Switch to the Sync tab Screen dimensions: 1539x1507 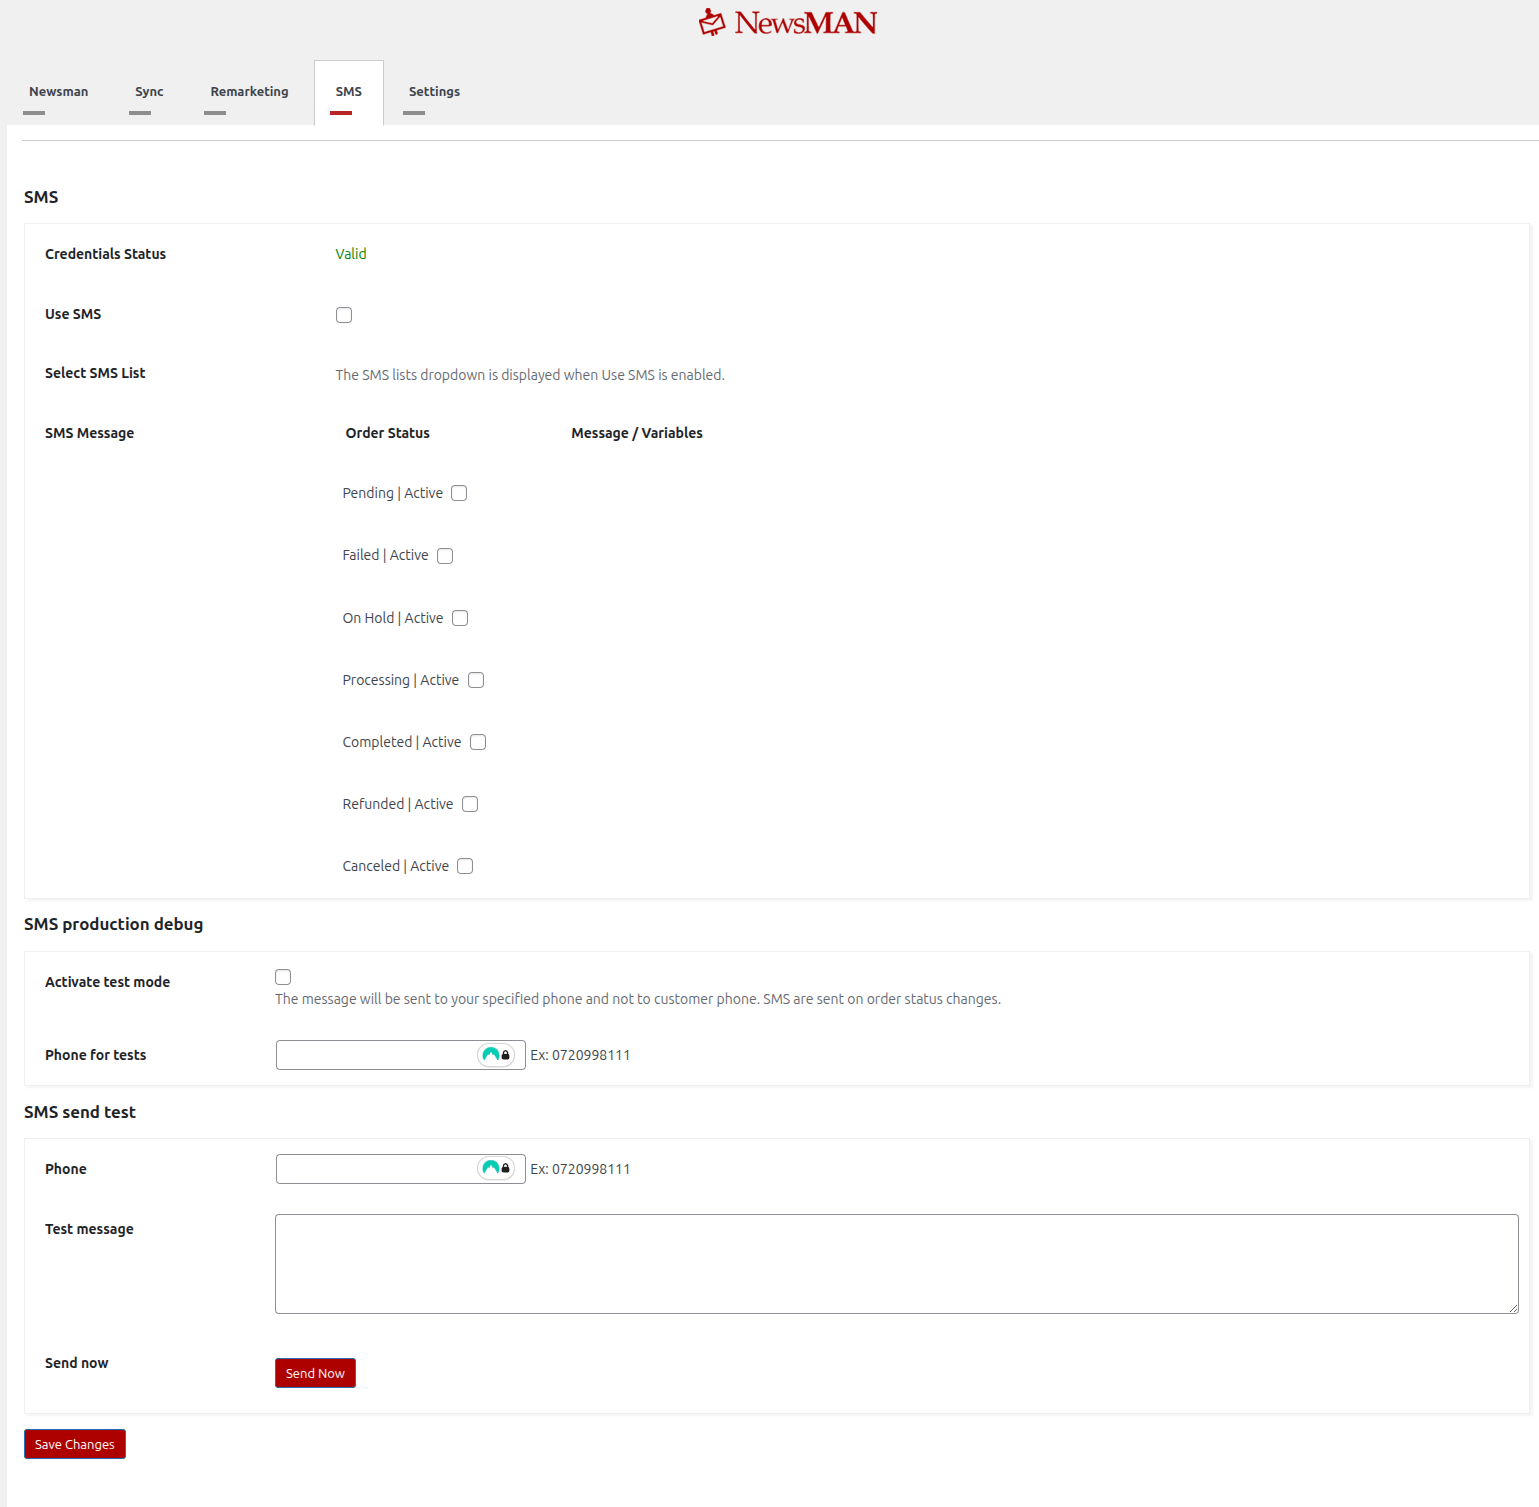tap(149, 92)
